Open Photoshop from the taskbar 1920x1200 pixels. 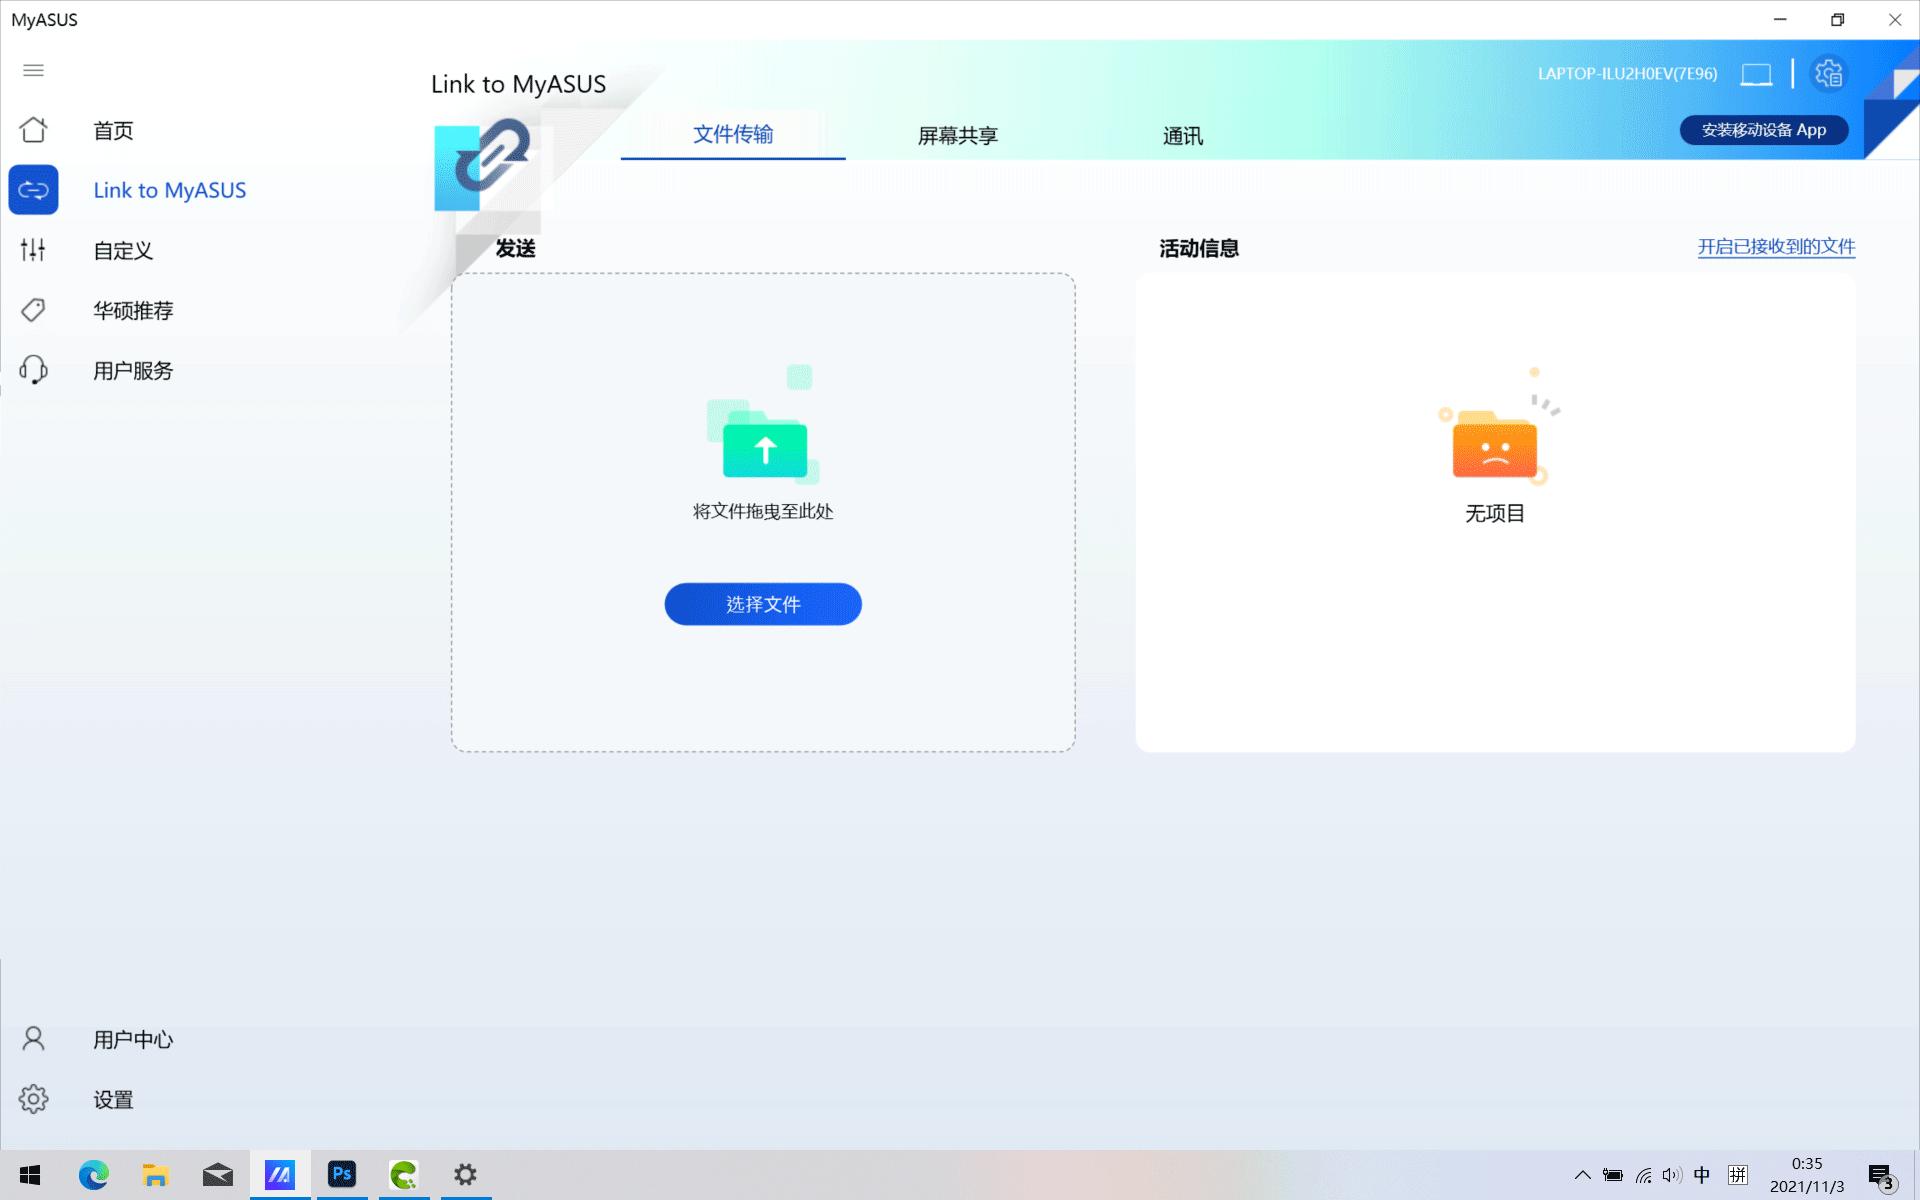pos(342,1174)
